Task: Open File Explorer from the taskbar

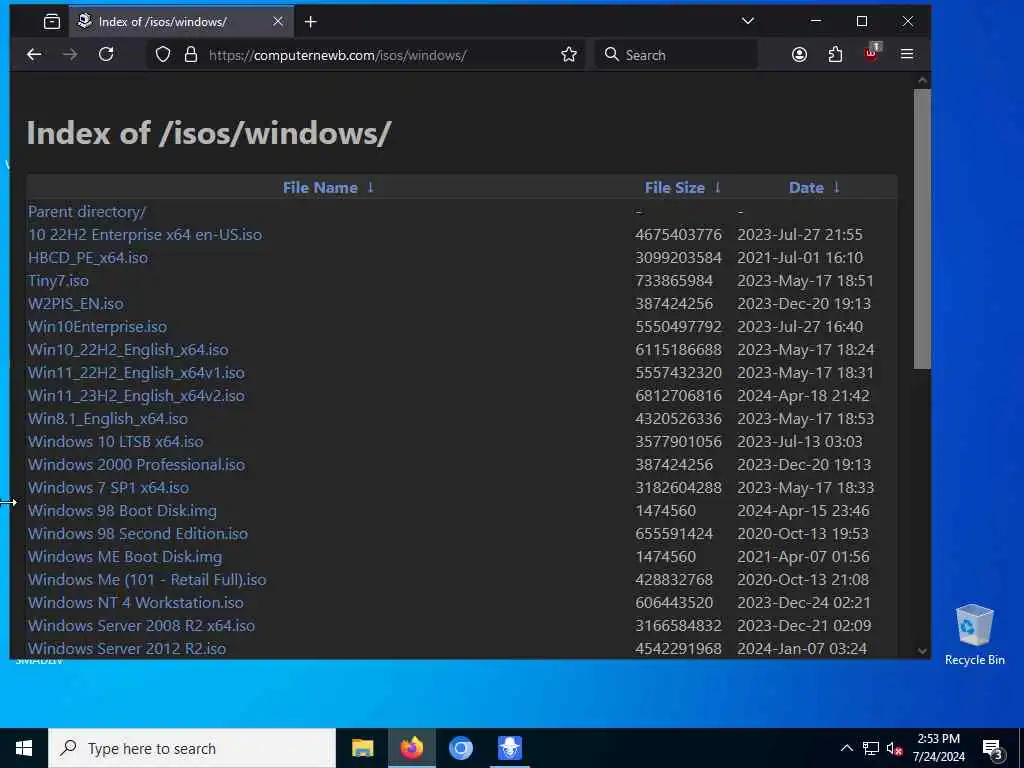Action: pyautogui.click(x=362, y=748)
